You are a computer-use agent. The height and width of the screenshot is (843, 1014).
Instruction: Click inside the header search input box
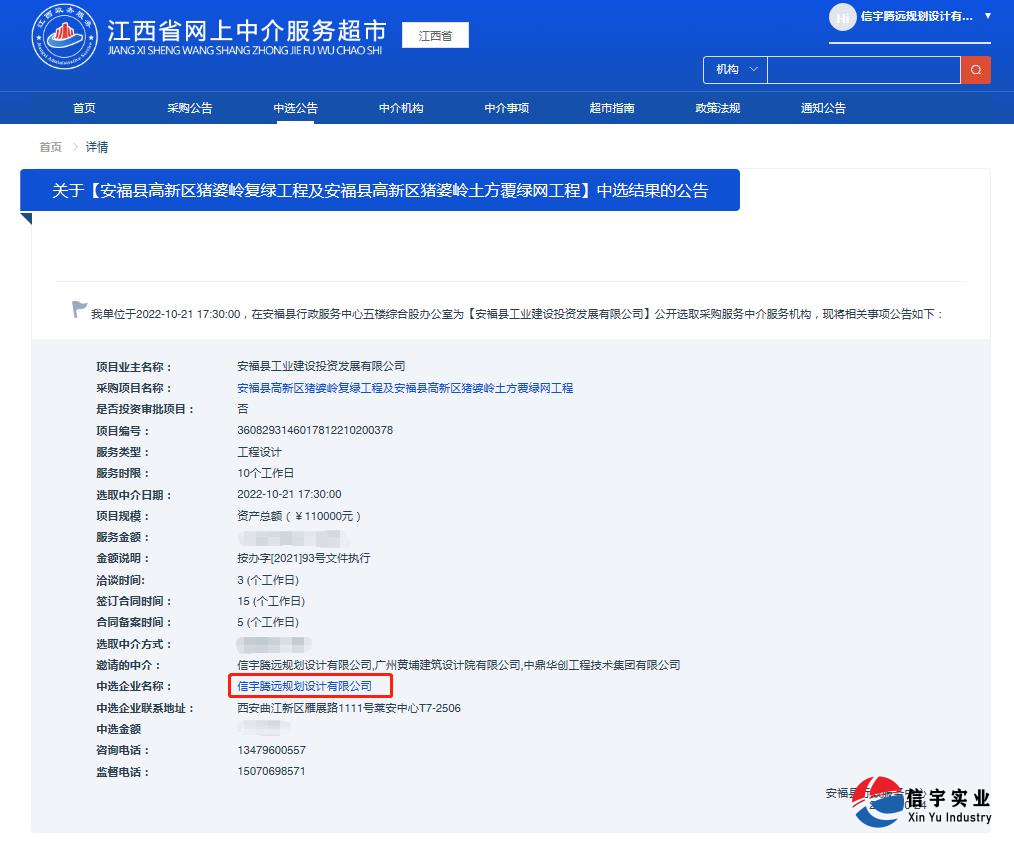pos(864,70)
